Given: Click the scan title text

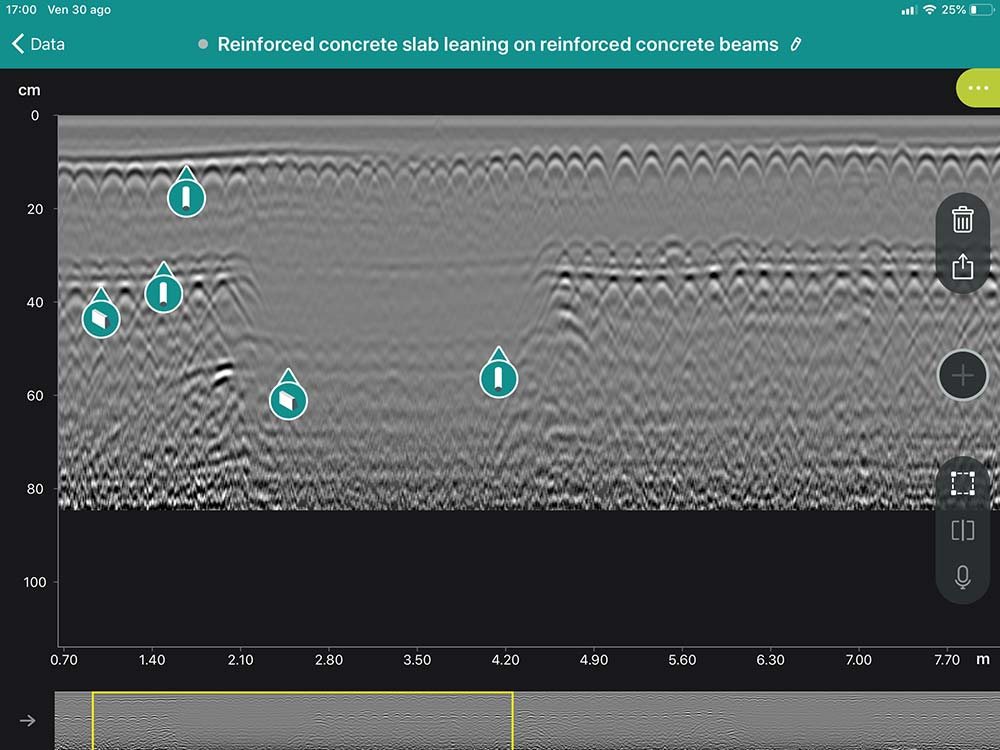Looking at the screenshot, I should point(497,44).
